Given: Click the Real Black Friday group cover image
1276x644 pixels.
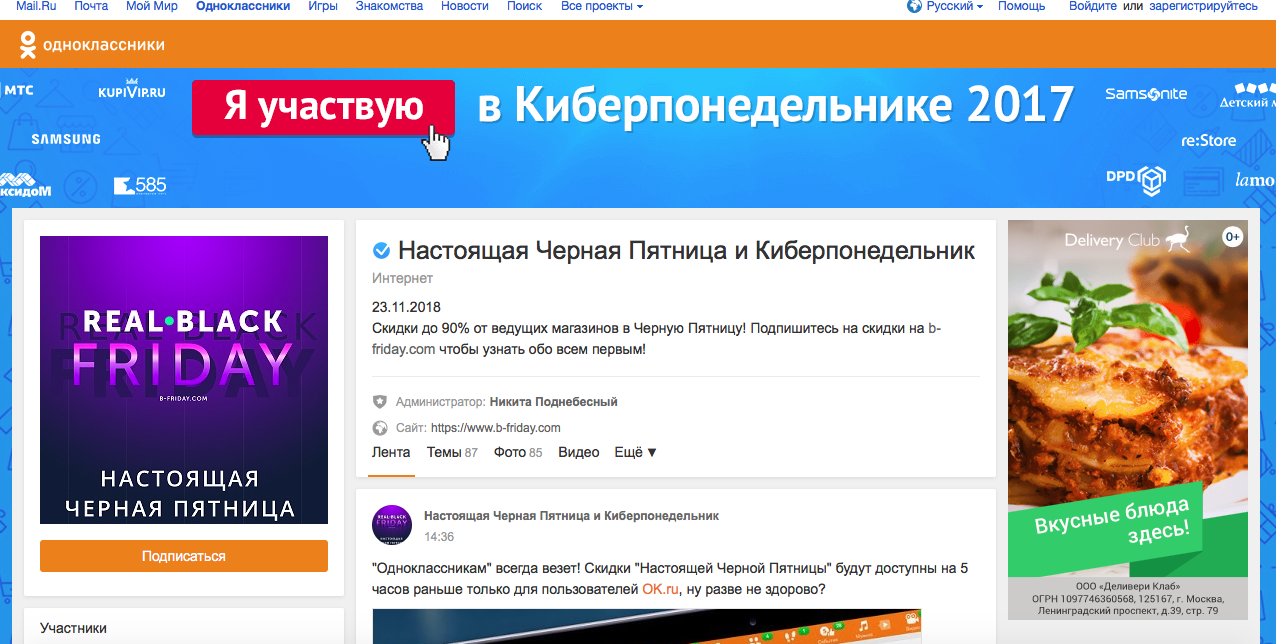Looking at the screenshot, I should pos(184,380).
